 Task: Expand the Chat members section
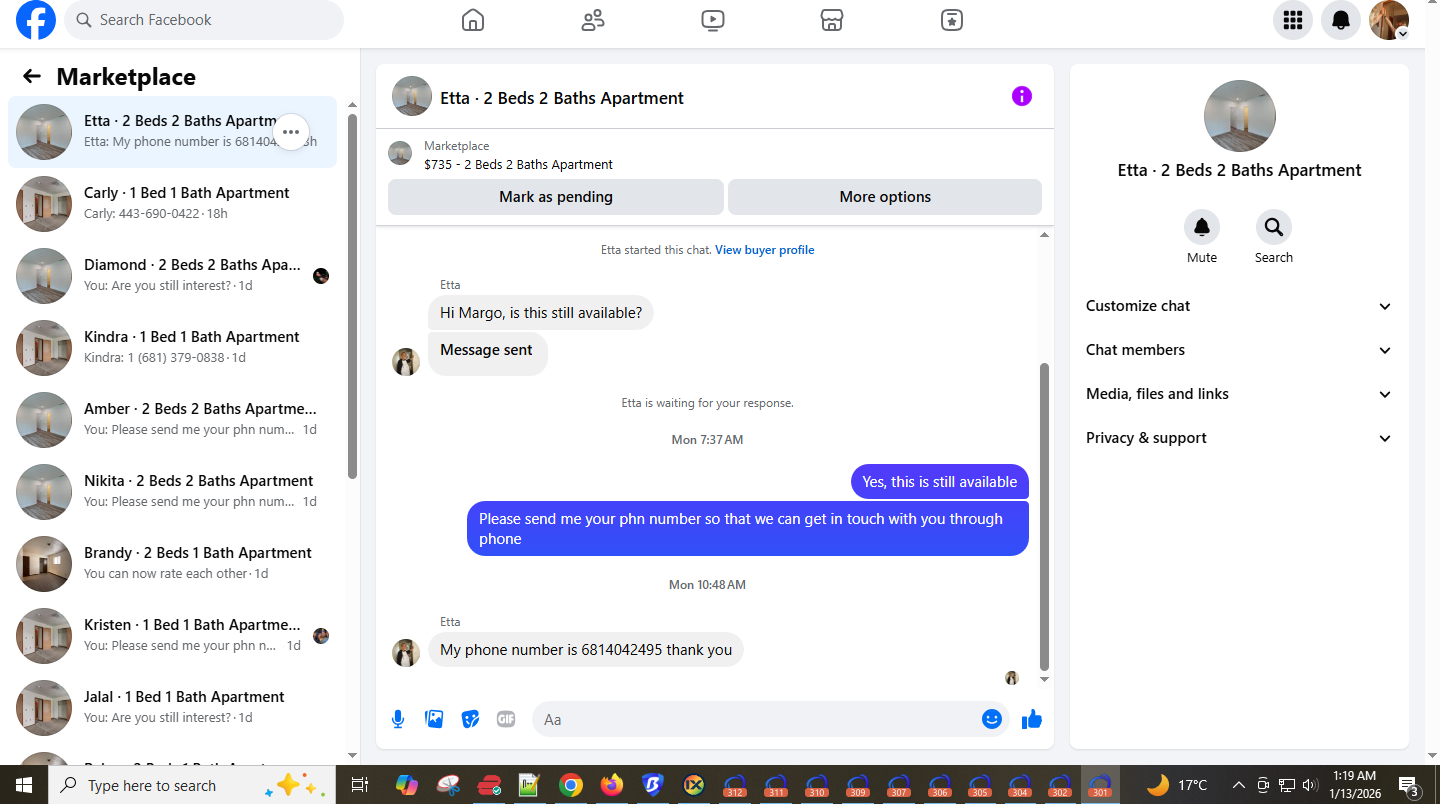point(1239,350)
